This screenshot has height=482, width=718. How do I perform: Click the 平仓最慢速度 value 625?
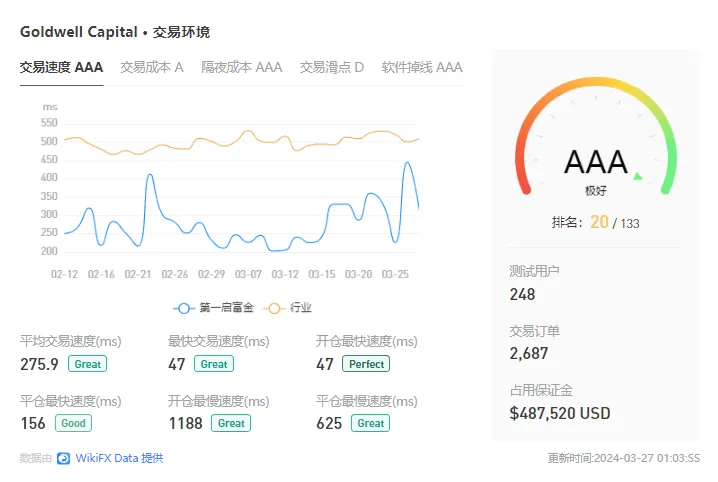(x=329, y=423)
